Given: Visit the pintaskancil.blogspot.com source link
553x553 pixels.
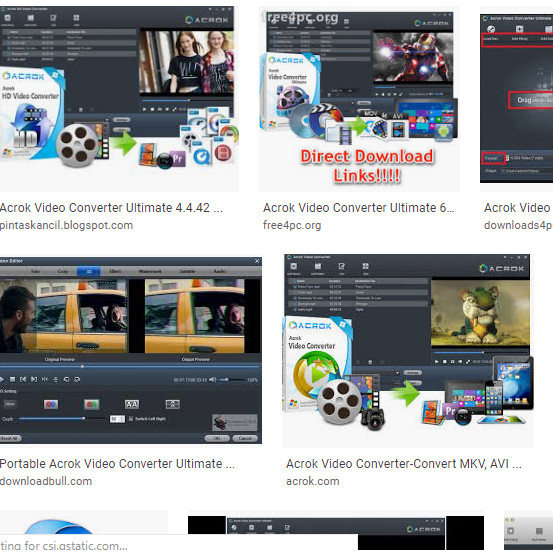Looking at the screenshot, I should (x=66, y=225).
